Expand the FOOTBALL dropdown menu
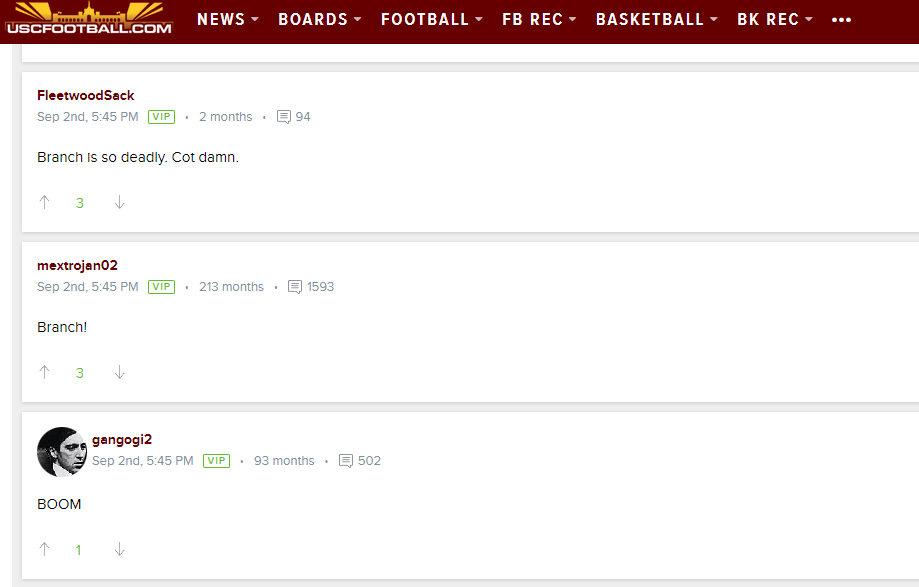 point(432,19)
